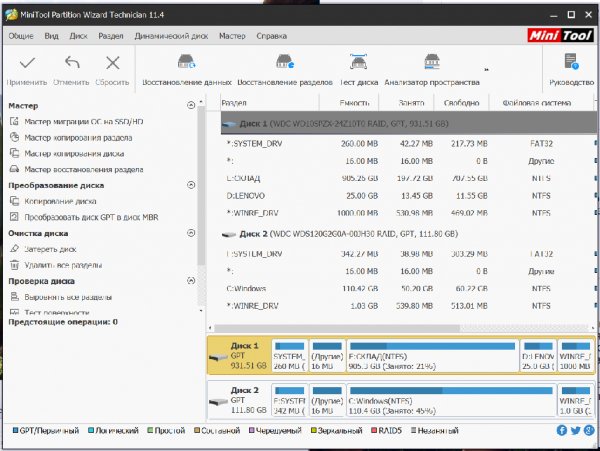The height and width of the screenshot is (451, 600).
Task: Select the D:LENOVO partition row
Action: pos(409,196)
